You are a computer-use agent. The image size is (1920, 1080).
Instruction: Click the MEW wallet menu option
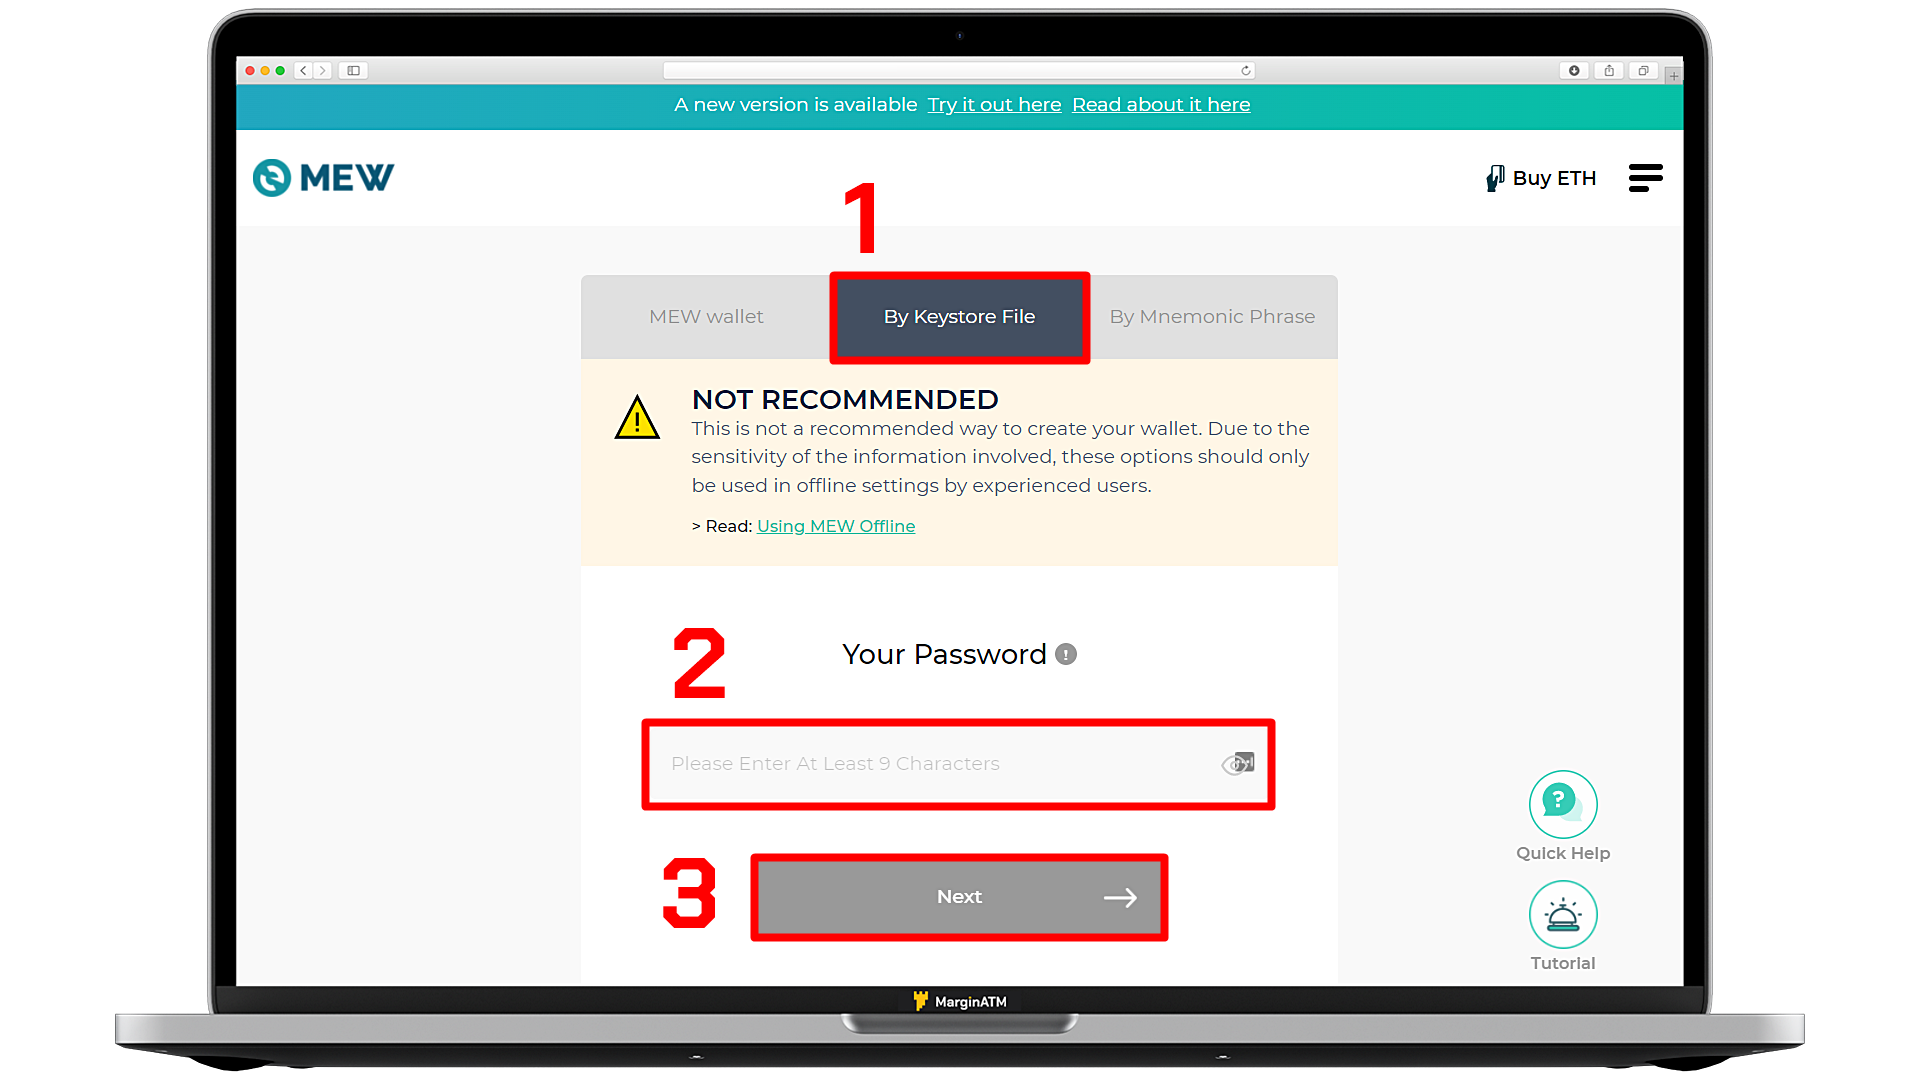[x=707, y=316]
